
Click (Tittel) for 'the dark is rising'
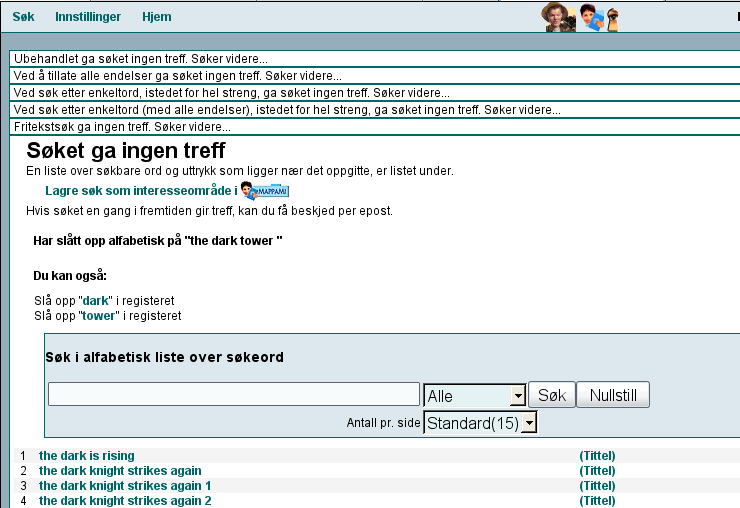click(597, 456)
